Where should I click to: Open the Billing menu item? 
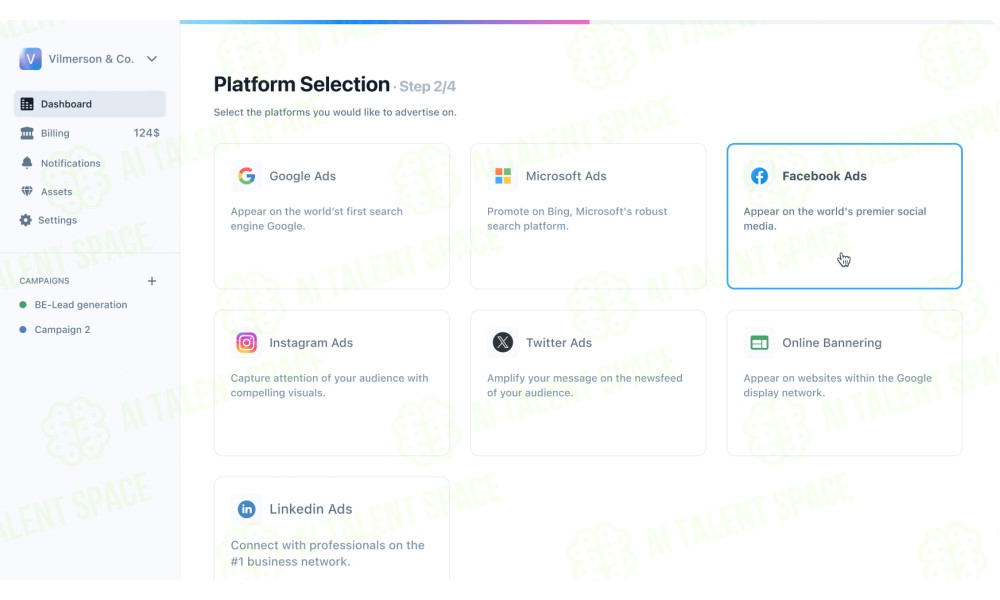90,133
